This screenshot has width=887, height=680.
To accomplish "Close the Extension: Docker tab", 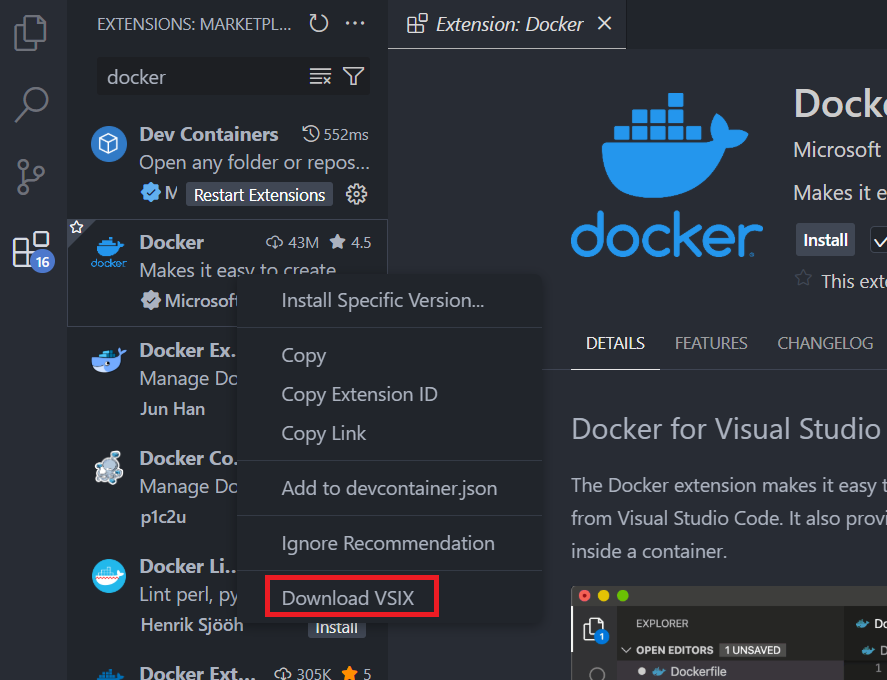I will (x=605, y=24).
